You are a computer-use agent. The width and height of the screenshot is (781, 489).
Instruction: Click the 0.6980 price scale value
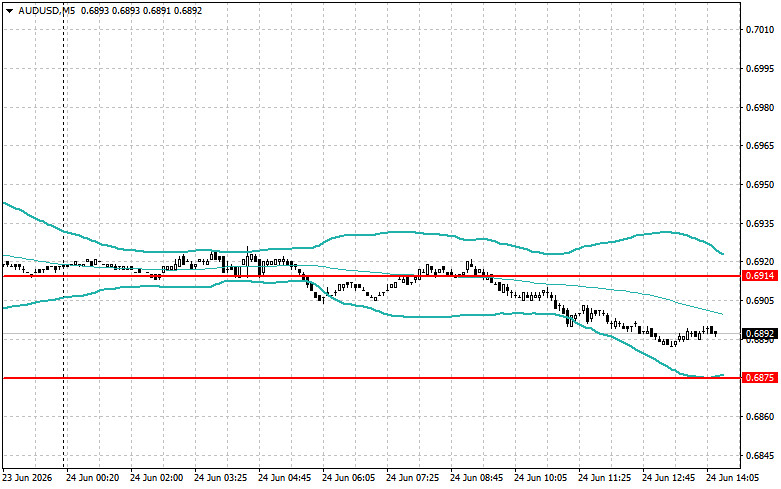pyautogui.click(x=760, y=108)
